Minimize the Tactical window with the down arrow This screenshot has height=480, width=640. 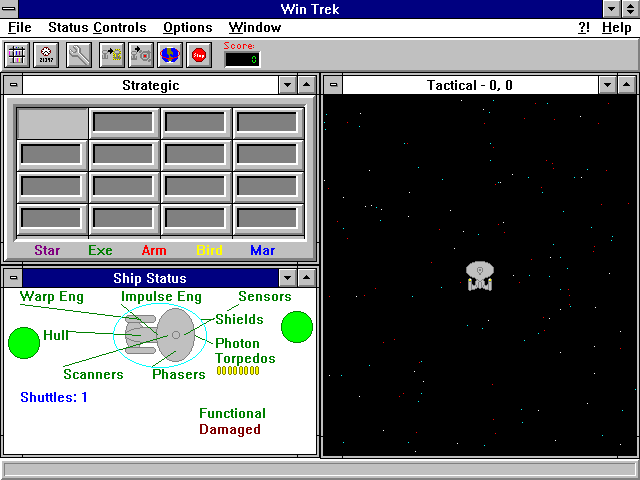tap(607, 85)
